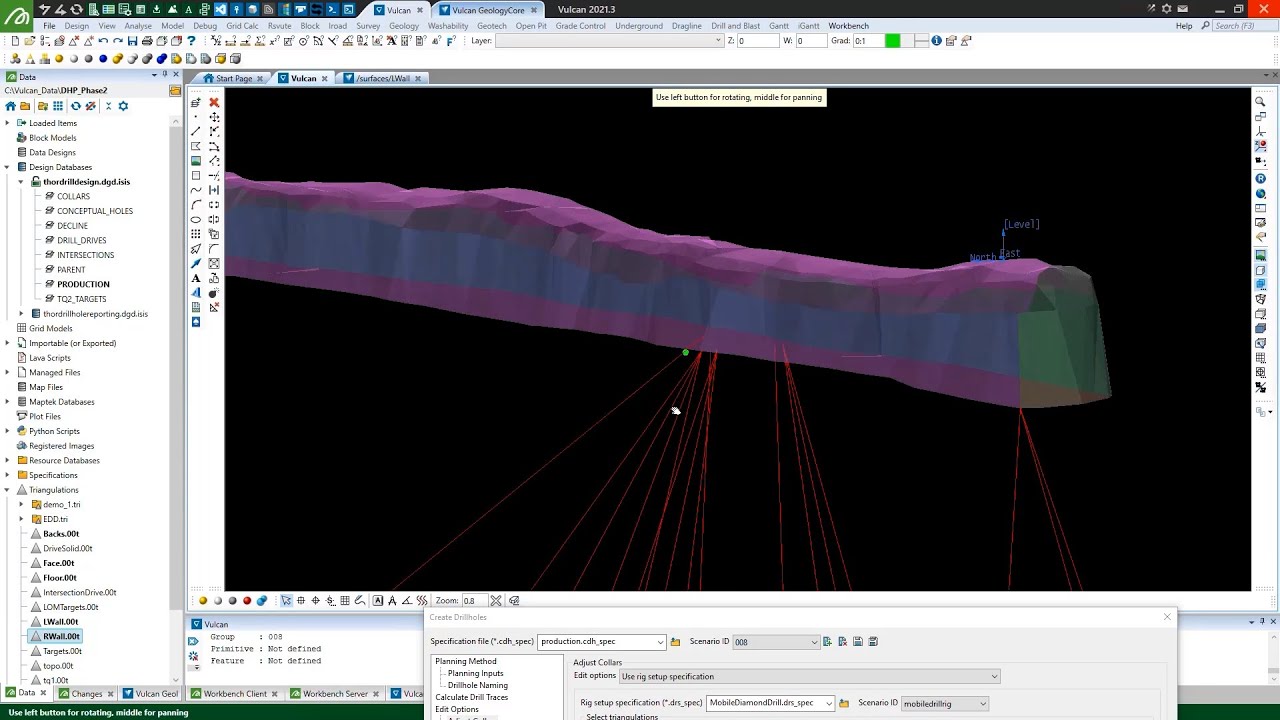Open Rig setup specification dropdown
Screen dimensions: 1280x720
[x=828, y=704]
